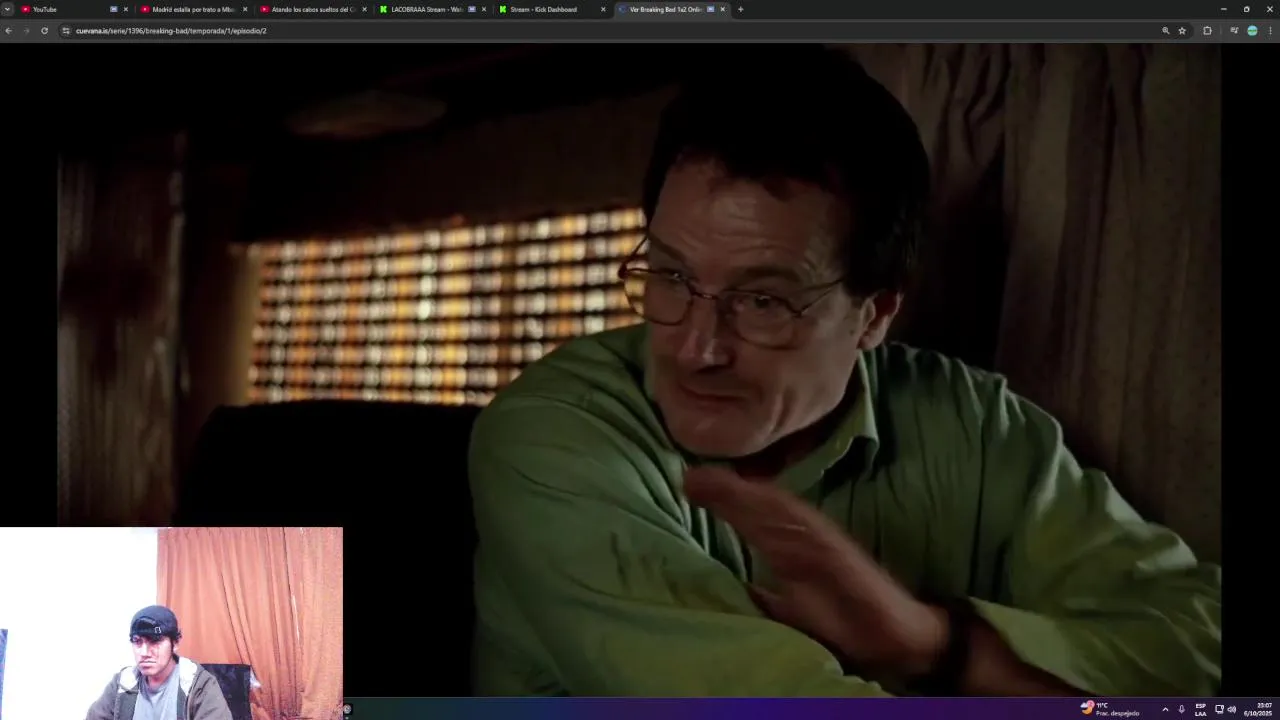Switch to 'Atando los cabos sueltos' tab
The width and height of the screenshot is (1280, 720).
click(312, 9)
